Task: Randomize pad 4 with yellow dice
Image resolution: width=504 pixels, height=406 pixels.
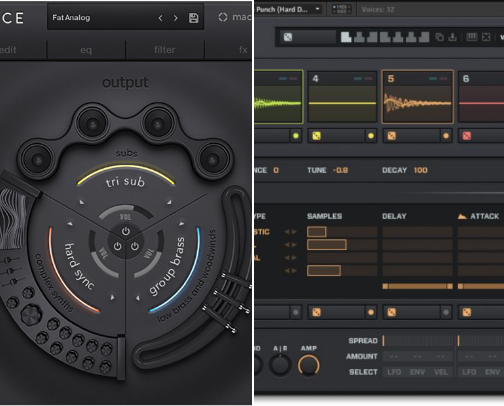Action: point(316,136)
